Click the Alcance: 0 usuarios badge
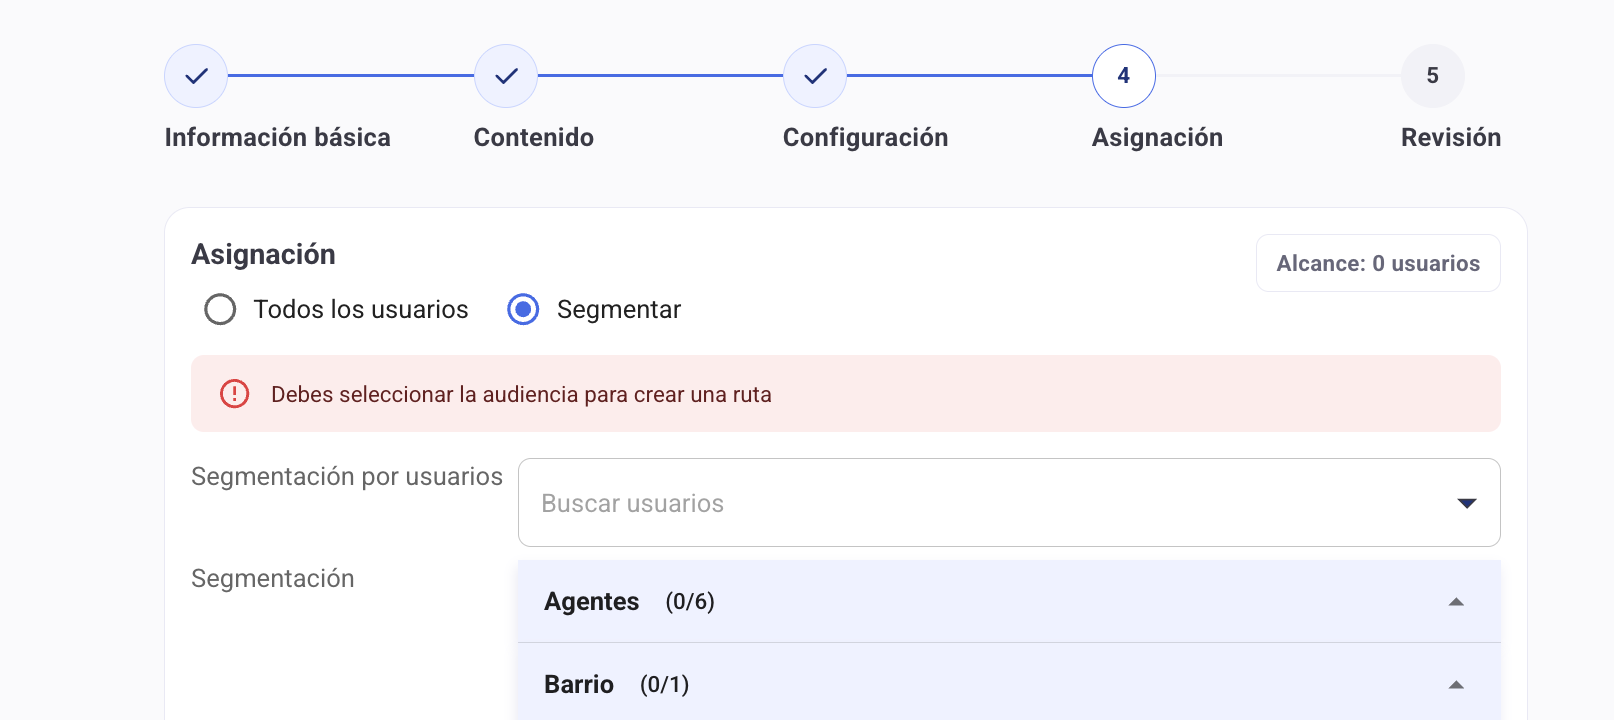 (1377, 264)
